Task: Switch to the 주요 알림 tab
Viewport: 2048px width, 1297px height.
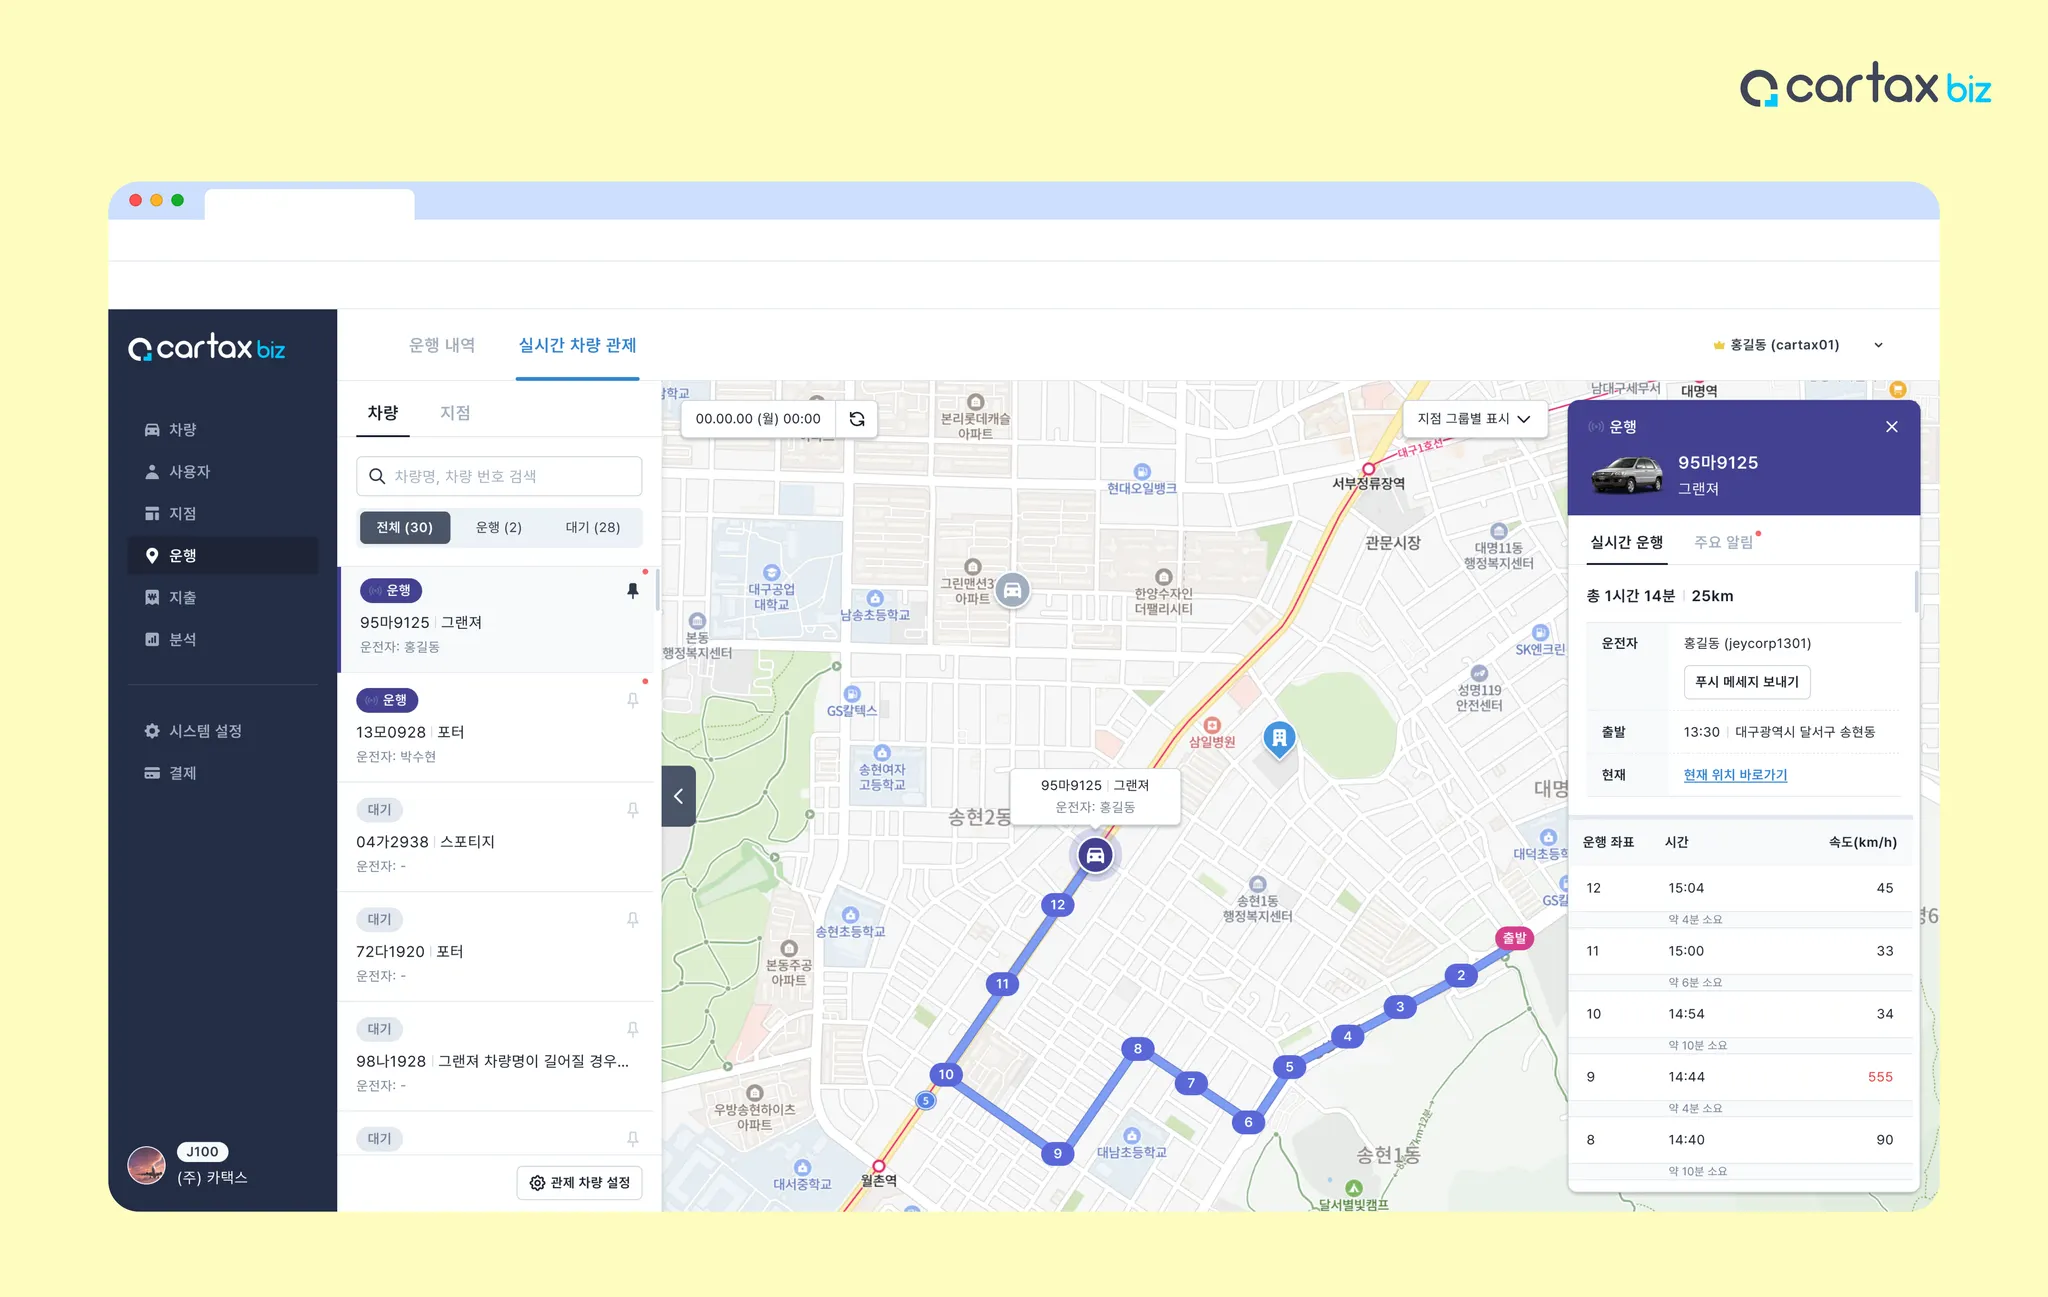Action: [1723, 542]
